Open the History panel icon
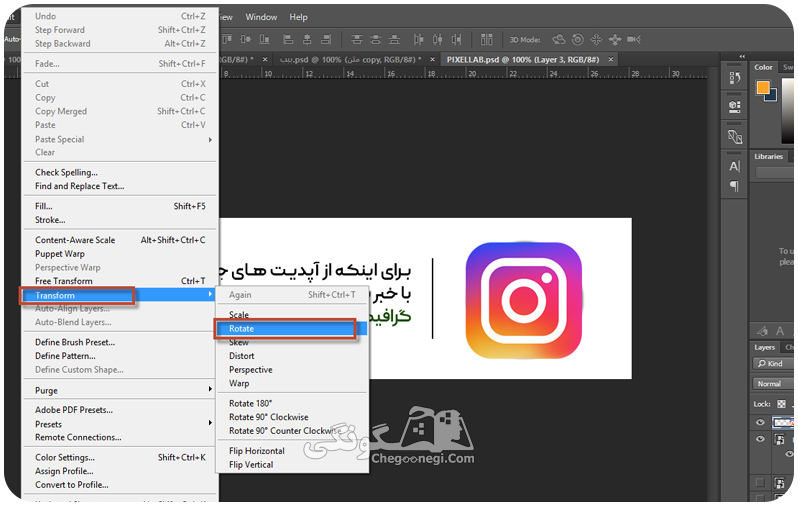The height and width of the screenshot is (508, 798). coord(734,78)
